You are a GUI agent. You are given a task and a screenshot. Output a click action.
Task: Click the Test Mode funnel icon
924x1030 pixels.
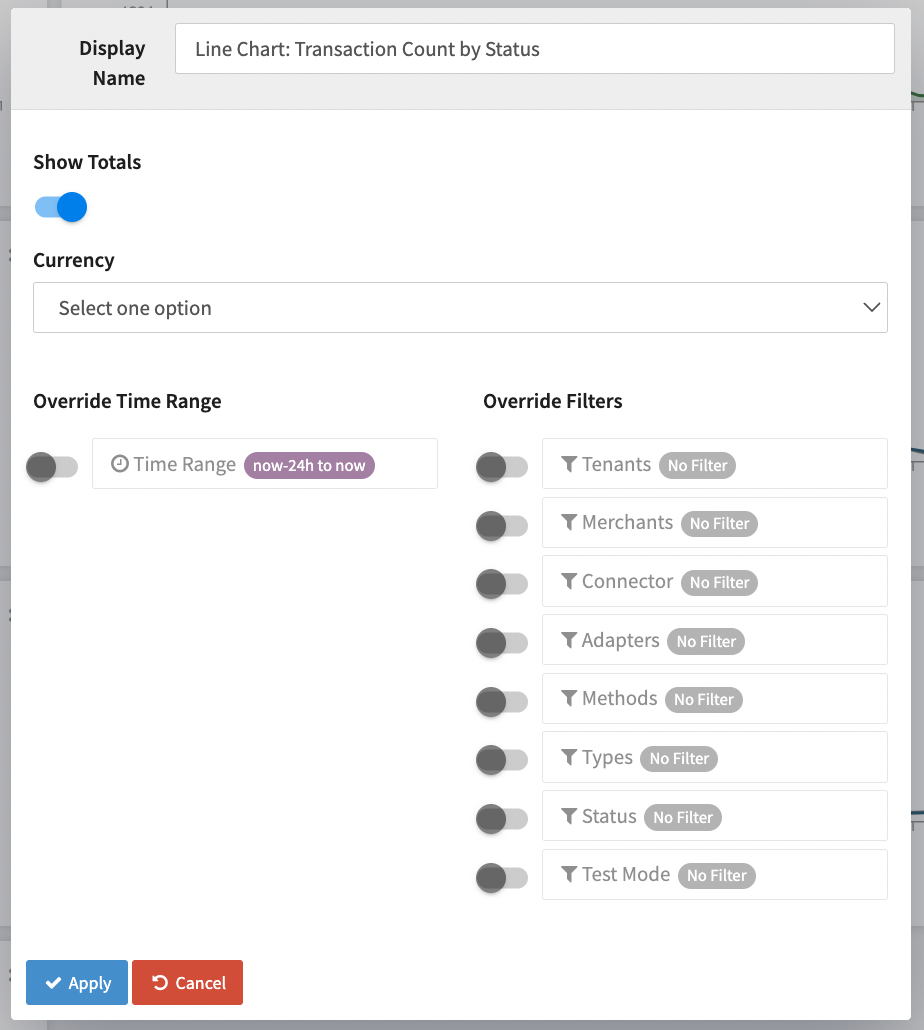(569, 874)
